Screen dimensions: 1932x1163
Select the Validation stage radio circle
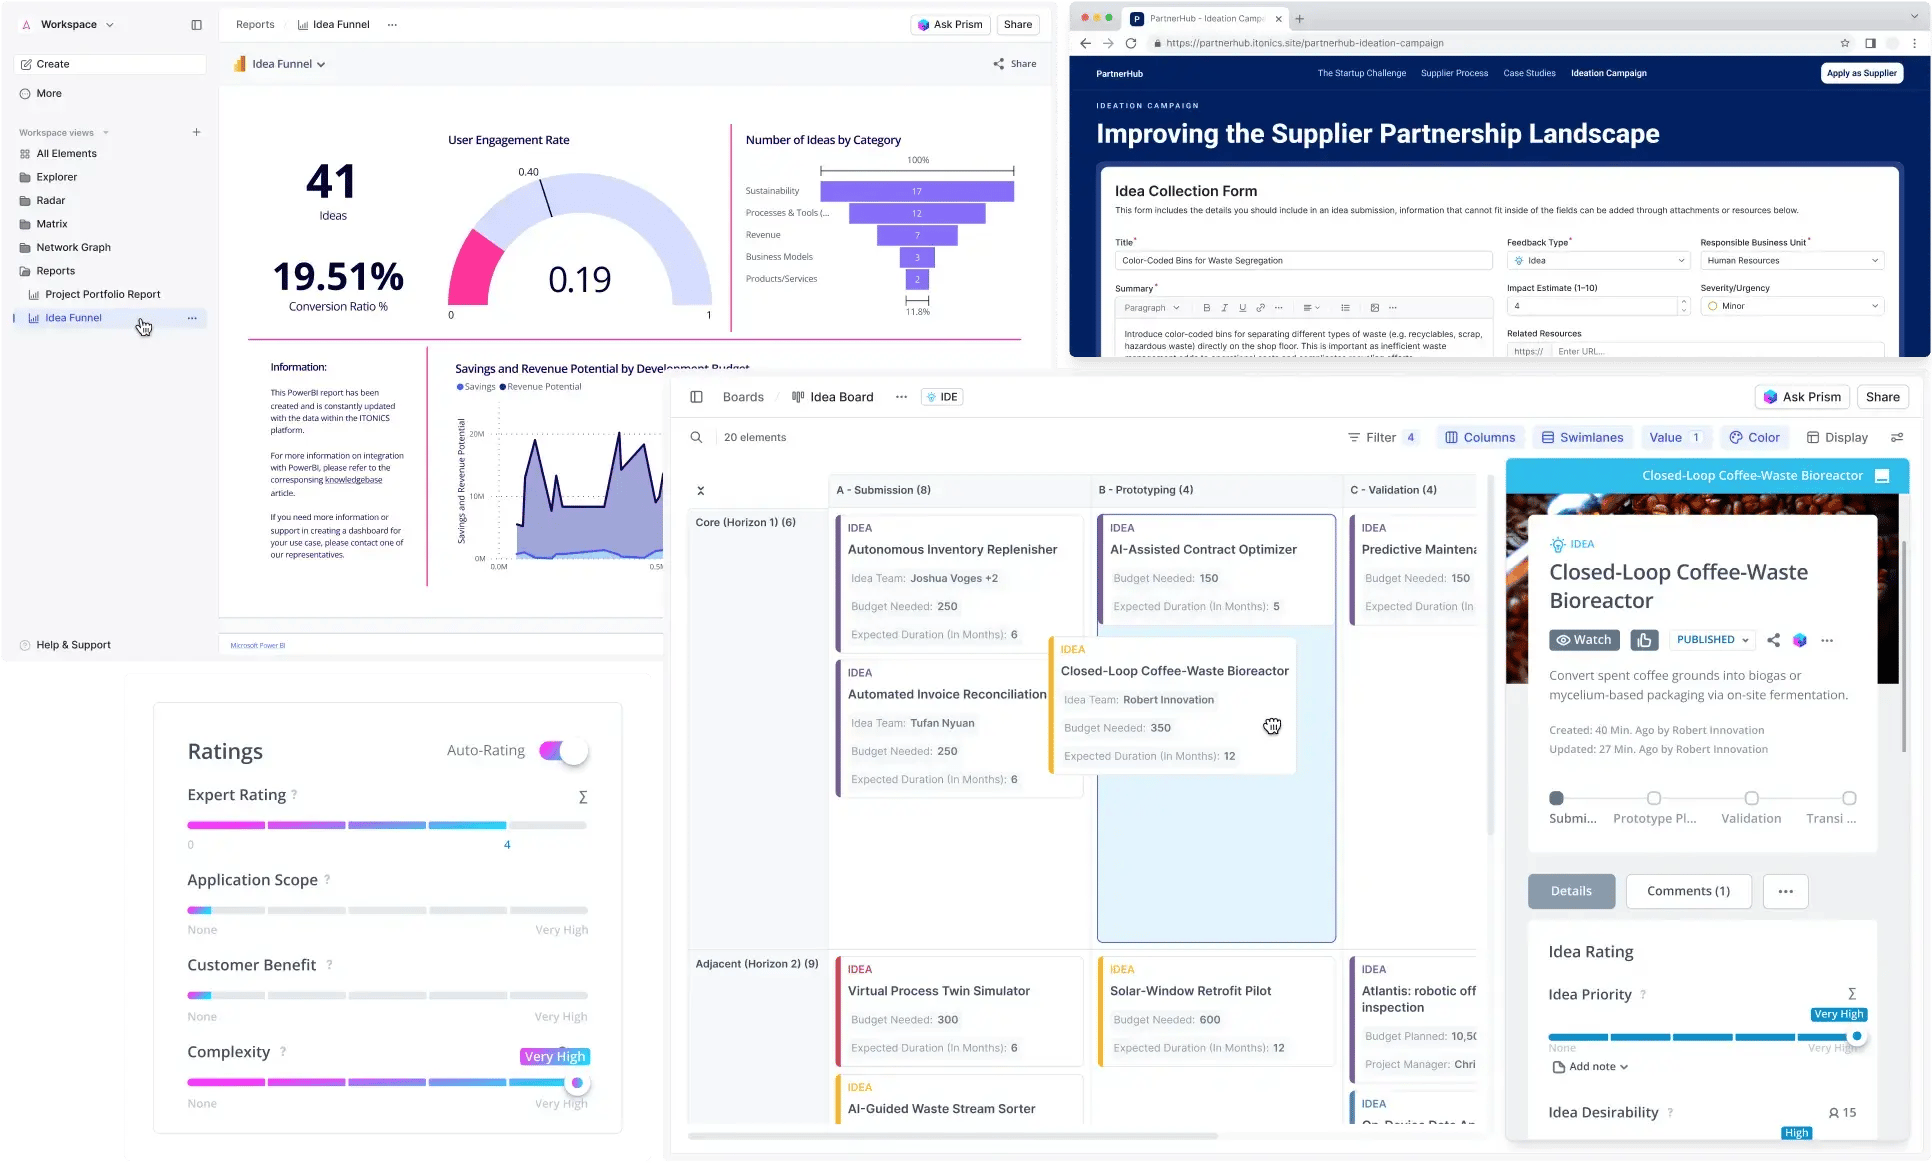(x=1751, y=798)
